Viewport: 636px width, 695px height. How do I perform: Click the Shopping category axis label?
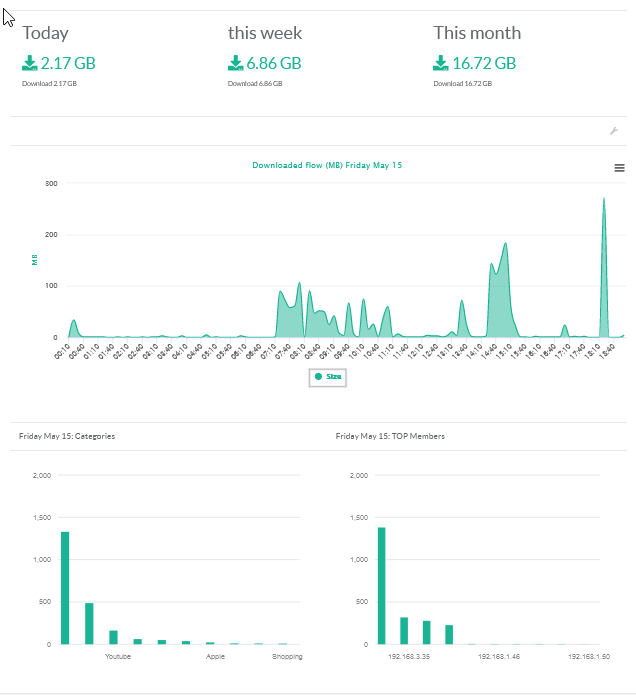point(287,657)
